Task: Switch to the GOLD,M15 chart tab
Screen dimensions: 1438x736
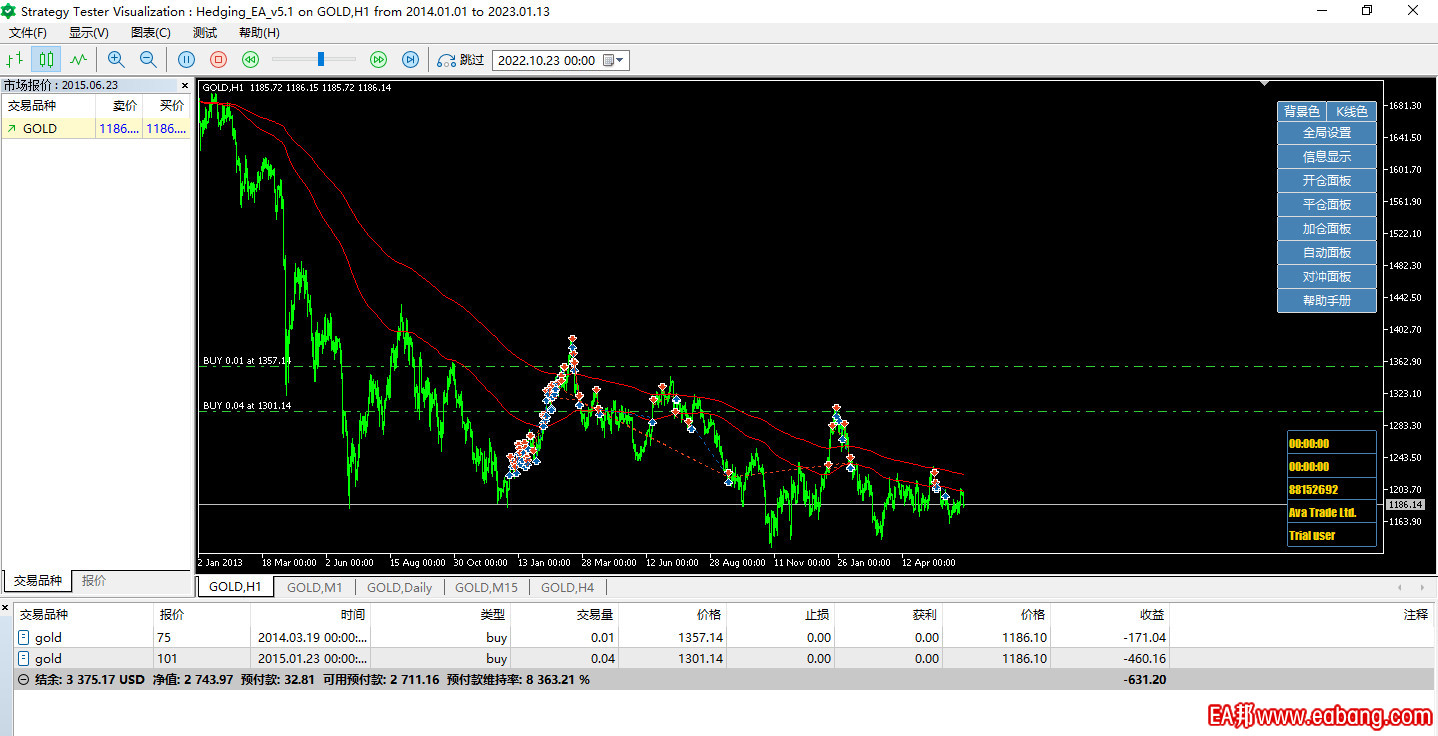Action: coord(487,587)
